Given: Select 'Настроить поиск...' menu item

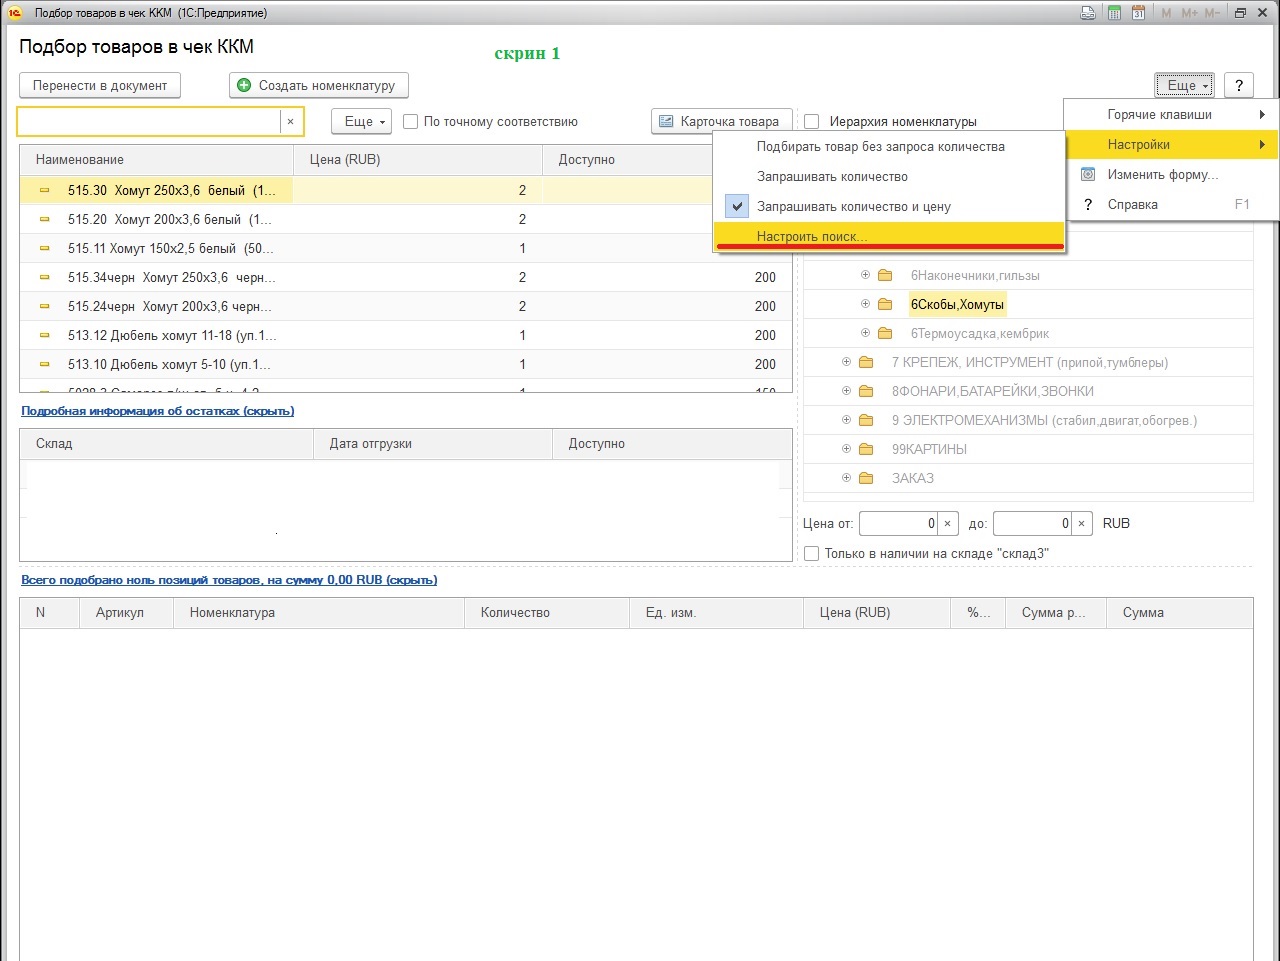Looking at the screenshot, I should tap(812, 236).
